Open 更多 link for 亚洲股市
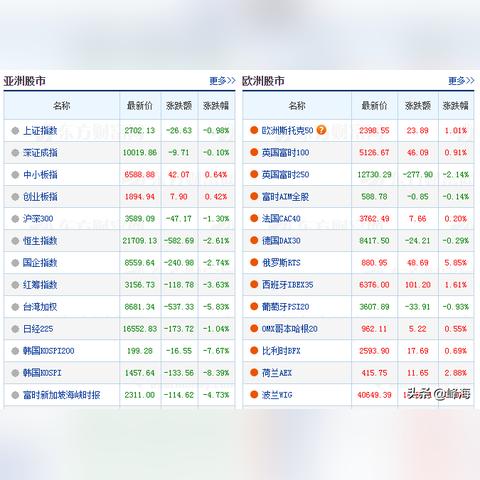 222,81
